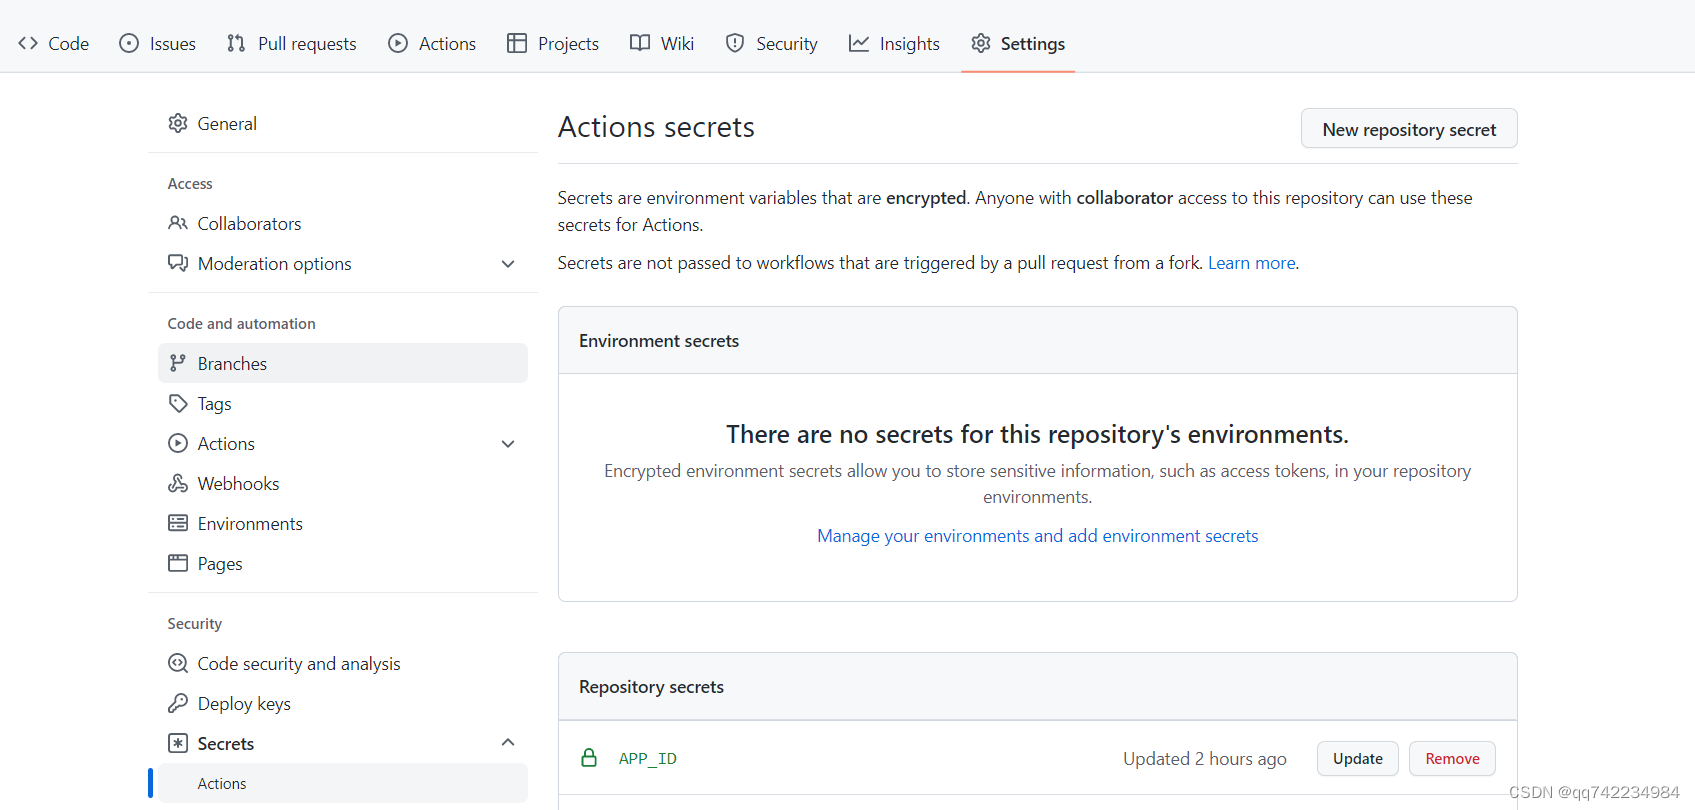The height and width of the screenshot is (810, 1695).
Task: Click the Branches git-branch icon
Action: point(178,363)
